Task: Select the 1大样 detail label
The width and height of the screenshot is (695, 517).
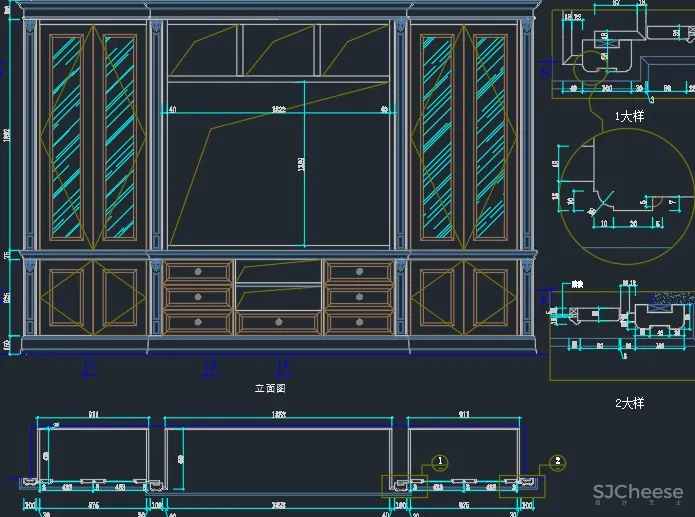Action: [x=629, y=116]
